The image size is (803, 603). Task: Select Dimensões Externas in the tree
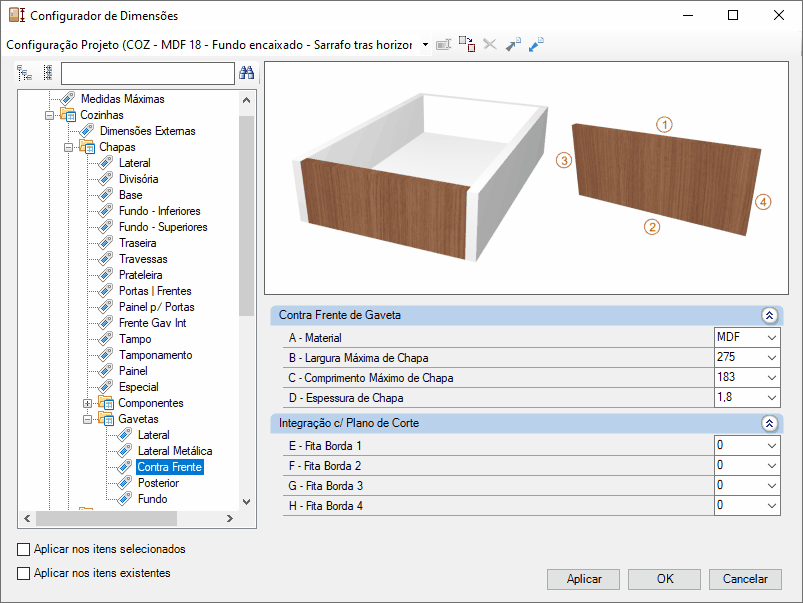147,131
